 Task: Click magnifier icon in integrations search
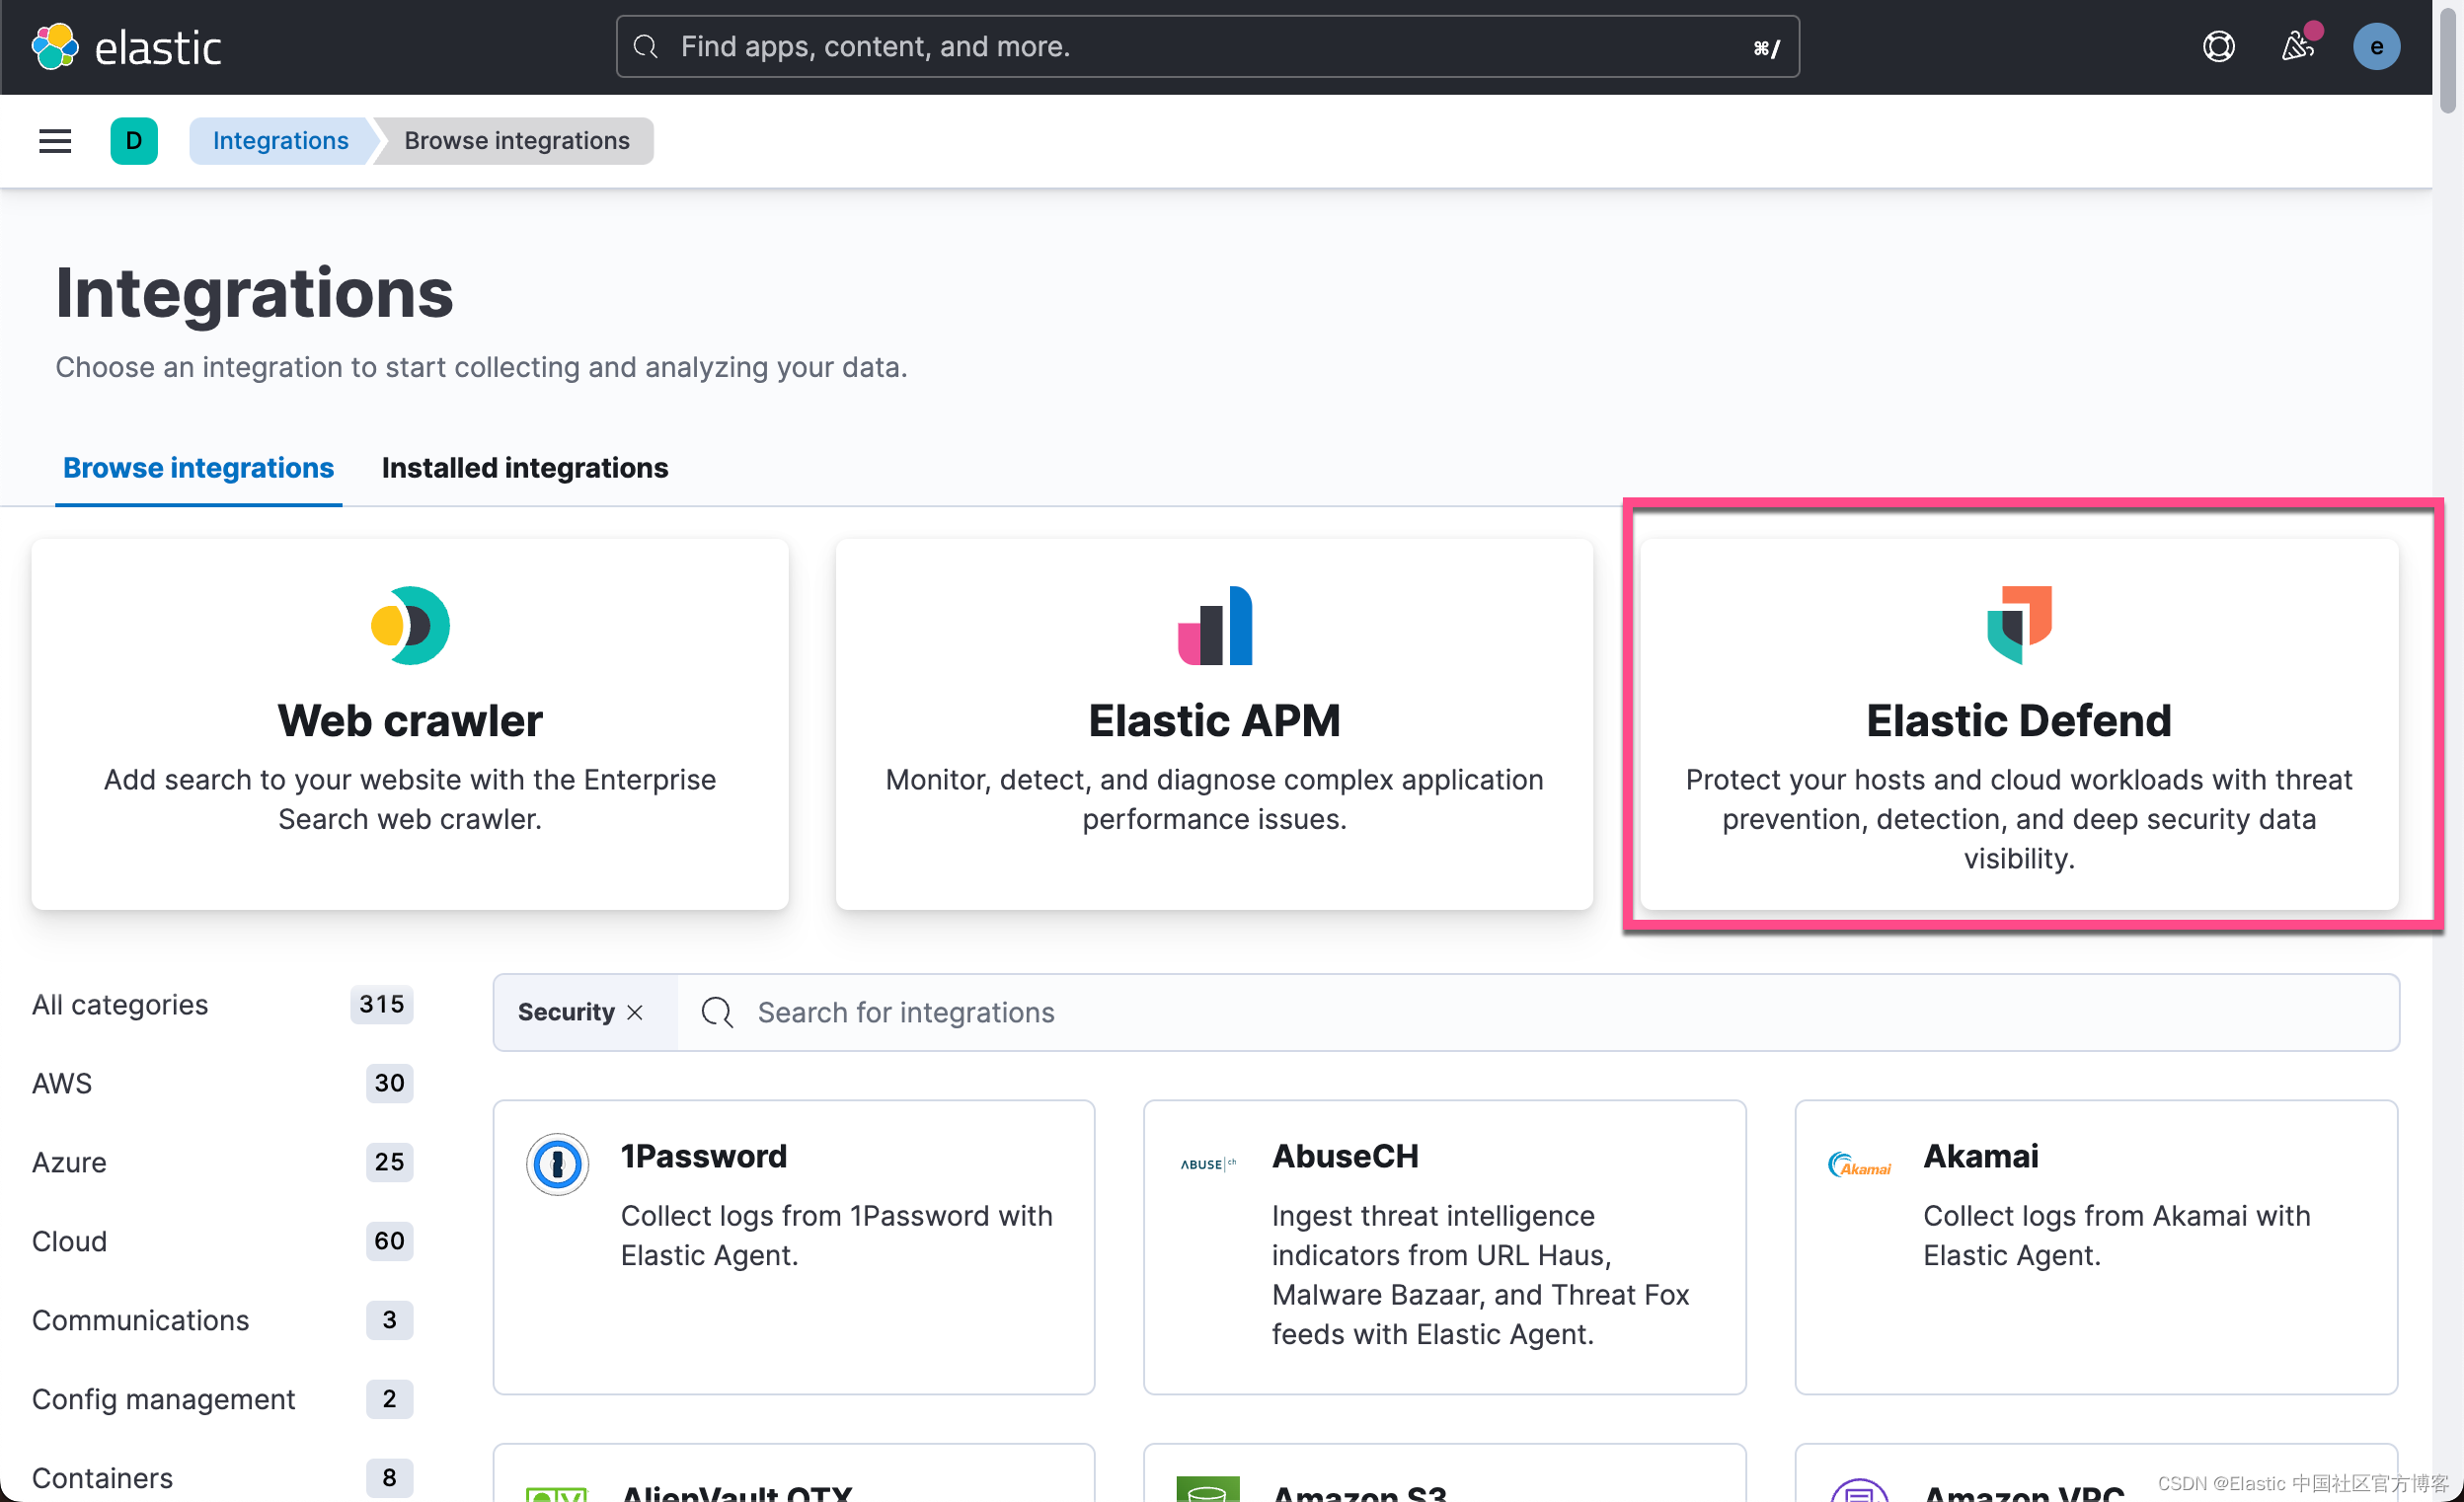717,1012
